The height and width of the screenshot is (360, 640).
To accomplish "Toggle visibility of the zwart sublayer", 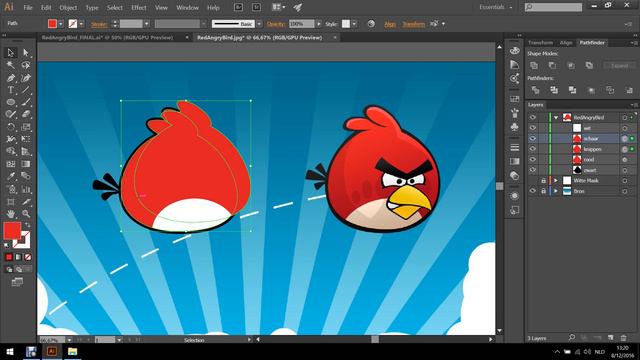I will click(533, 170).
